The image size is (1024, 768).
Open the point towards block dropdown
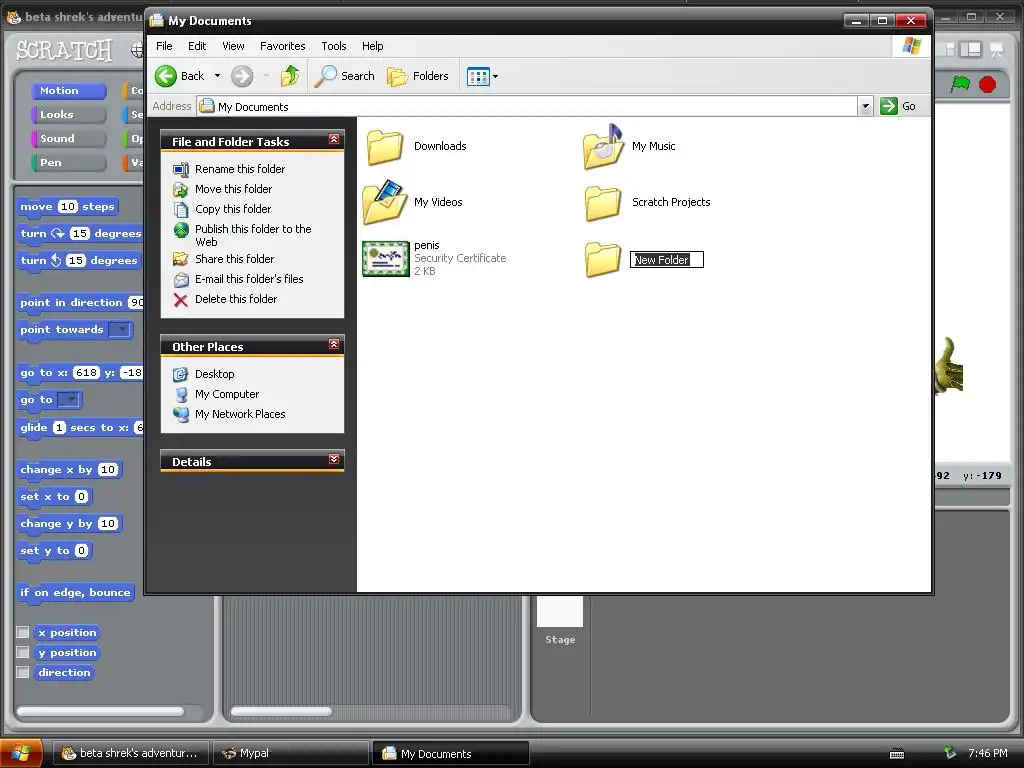[120, 330]
